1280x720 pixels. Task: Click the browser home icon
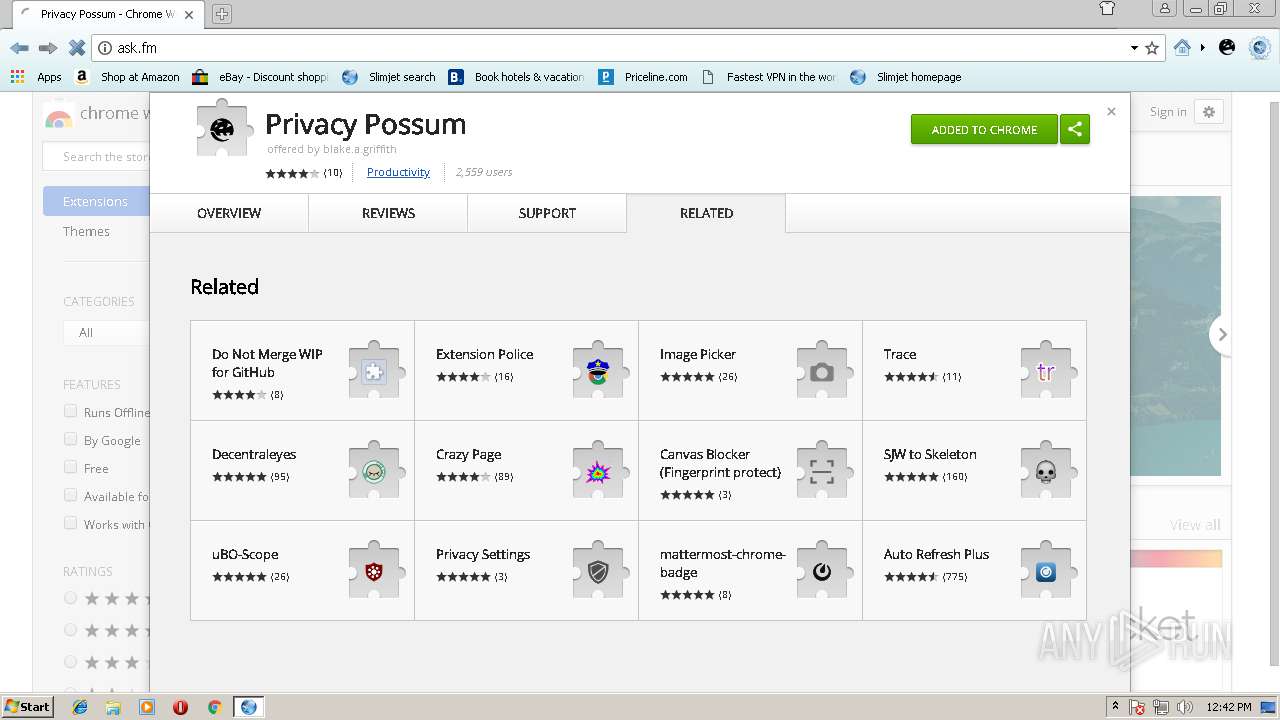pos(1182,47)
